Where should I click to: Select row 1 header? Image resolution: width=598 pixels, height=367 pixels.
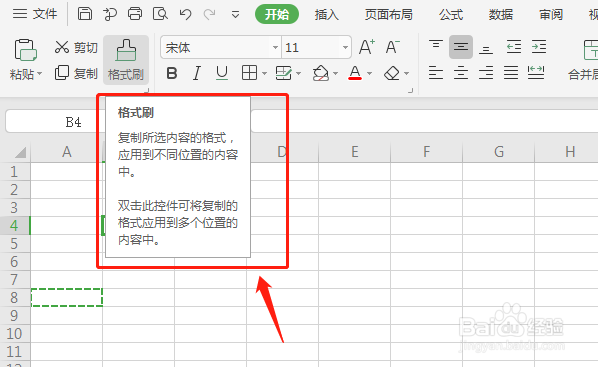(x=15, y=172)
